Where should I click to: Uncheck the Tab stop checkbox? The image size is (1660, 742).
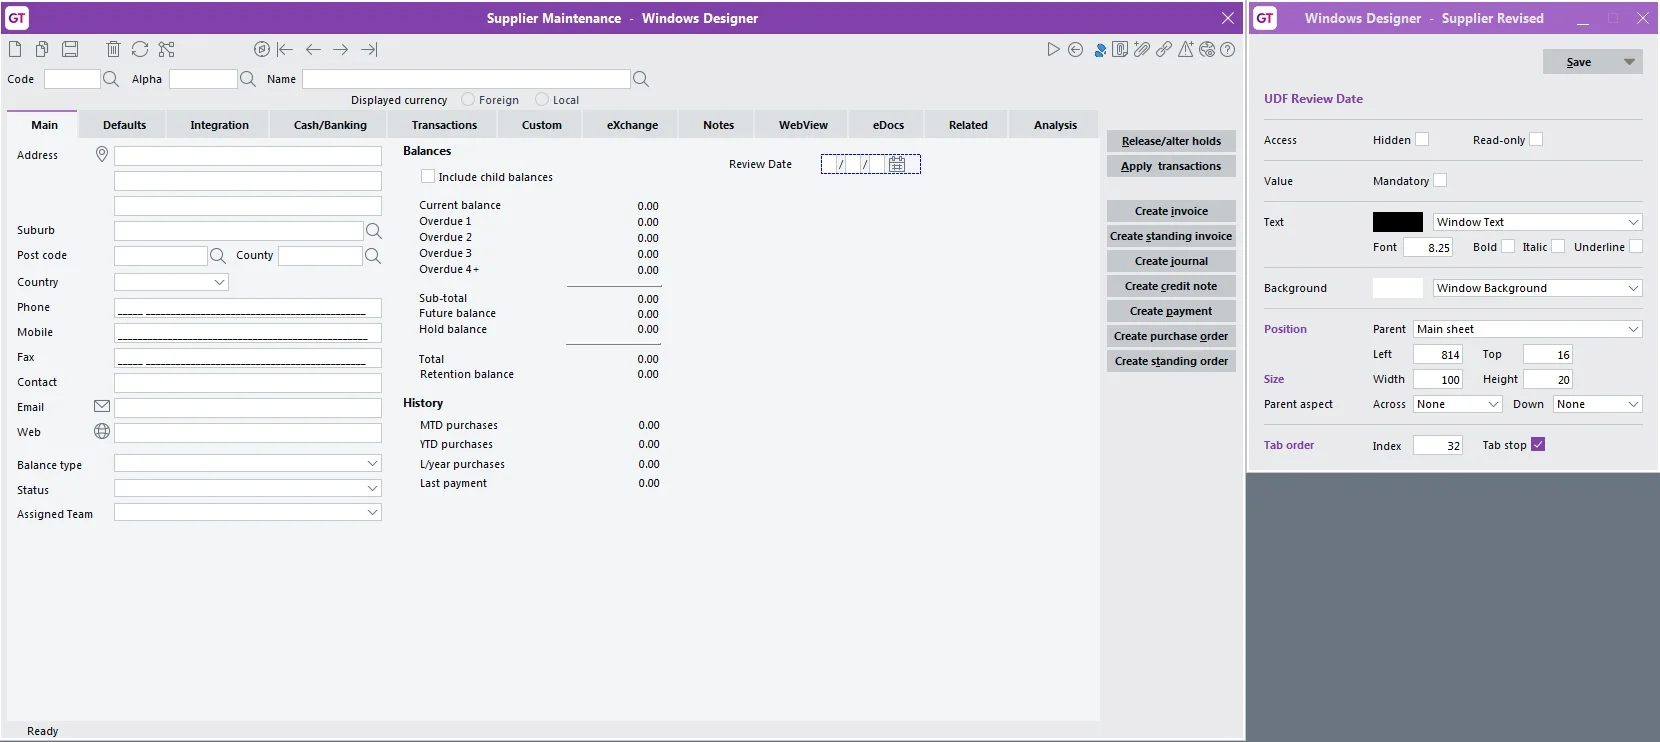(1538, 444)
